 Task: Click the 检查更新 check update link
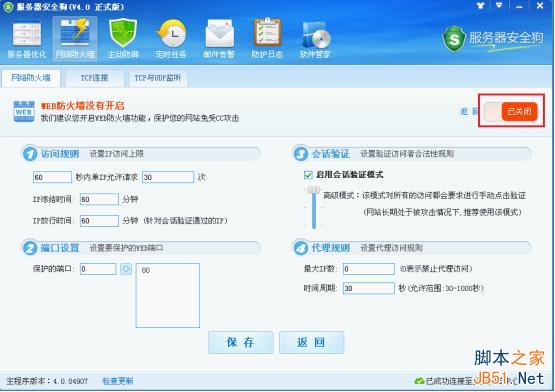(118, 381)
